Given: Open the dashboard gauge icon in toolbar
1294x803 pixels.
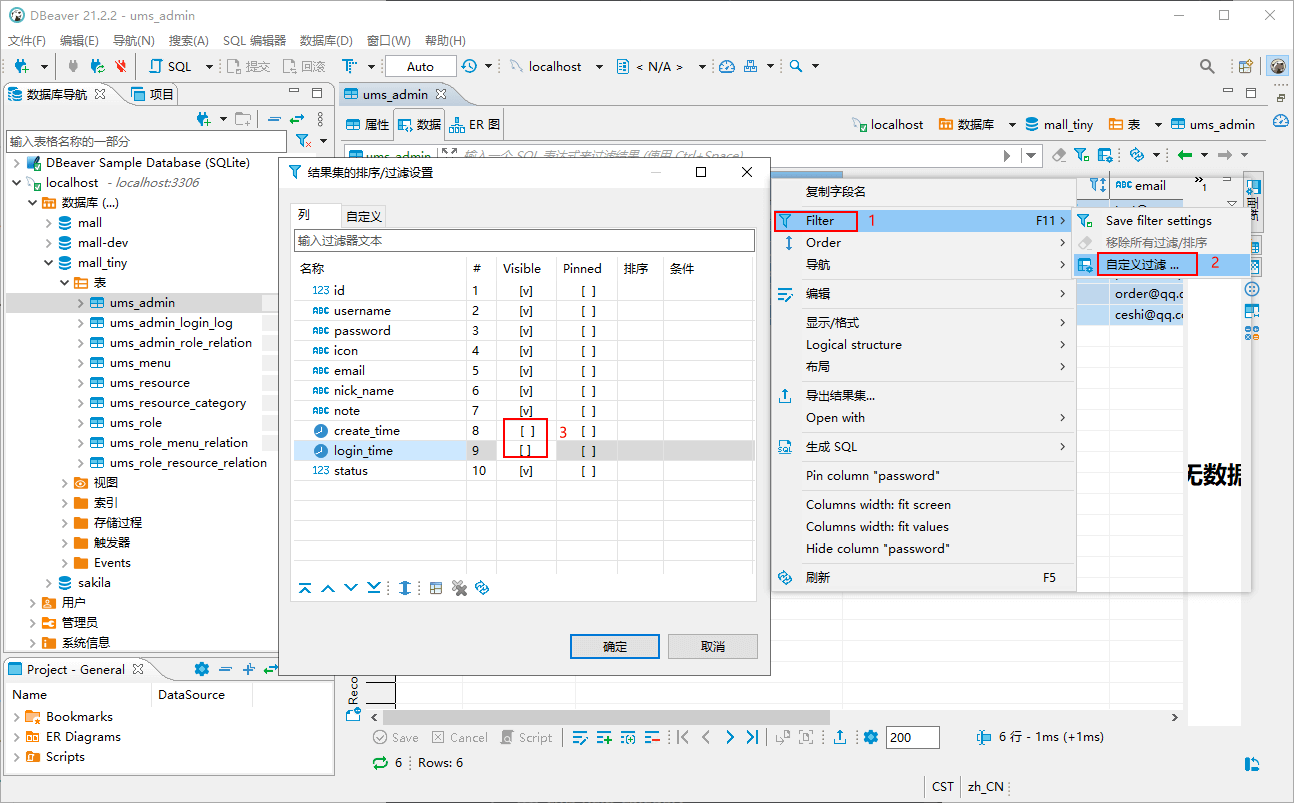Looking at the screenshot, I should pos(727,66).
